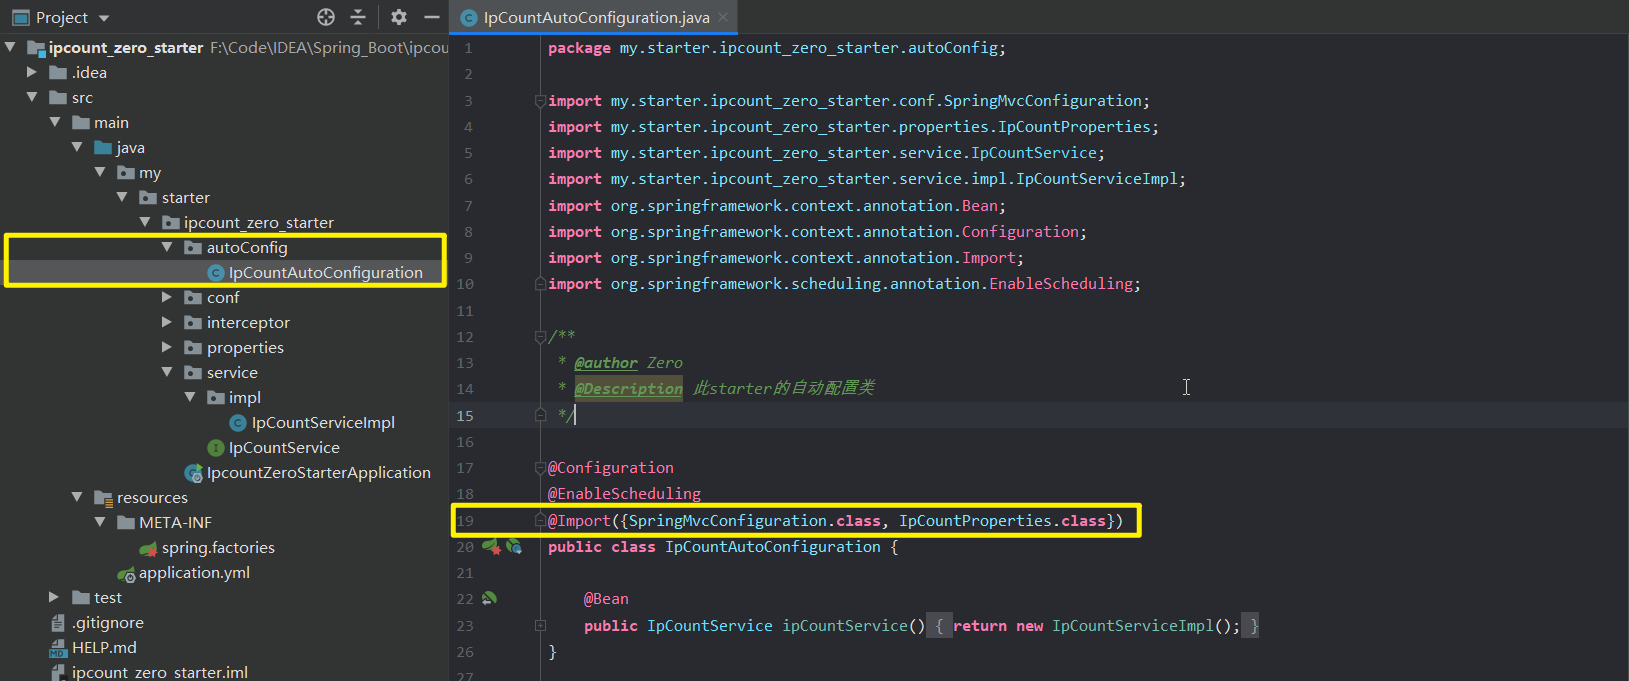Collapse all via the Project panel toolbar icon
Viewport: 1629px width, 681px height.
[358, 17]
